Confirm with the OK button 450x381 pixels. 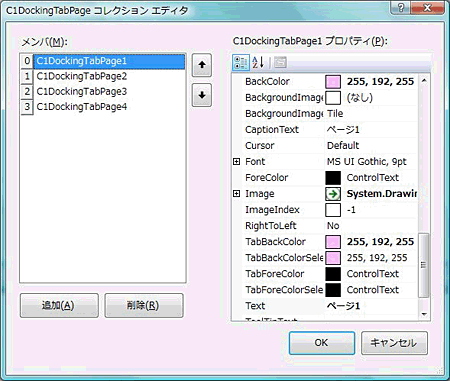pos(322,343)
